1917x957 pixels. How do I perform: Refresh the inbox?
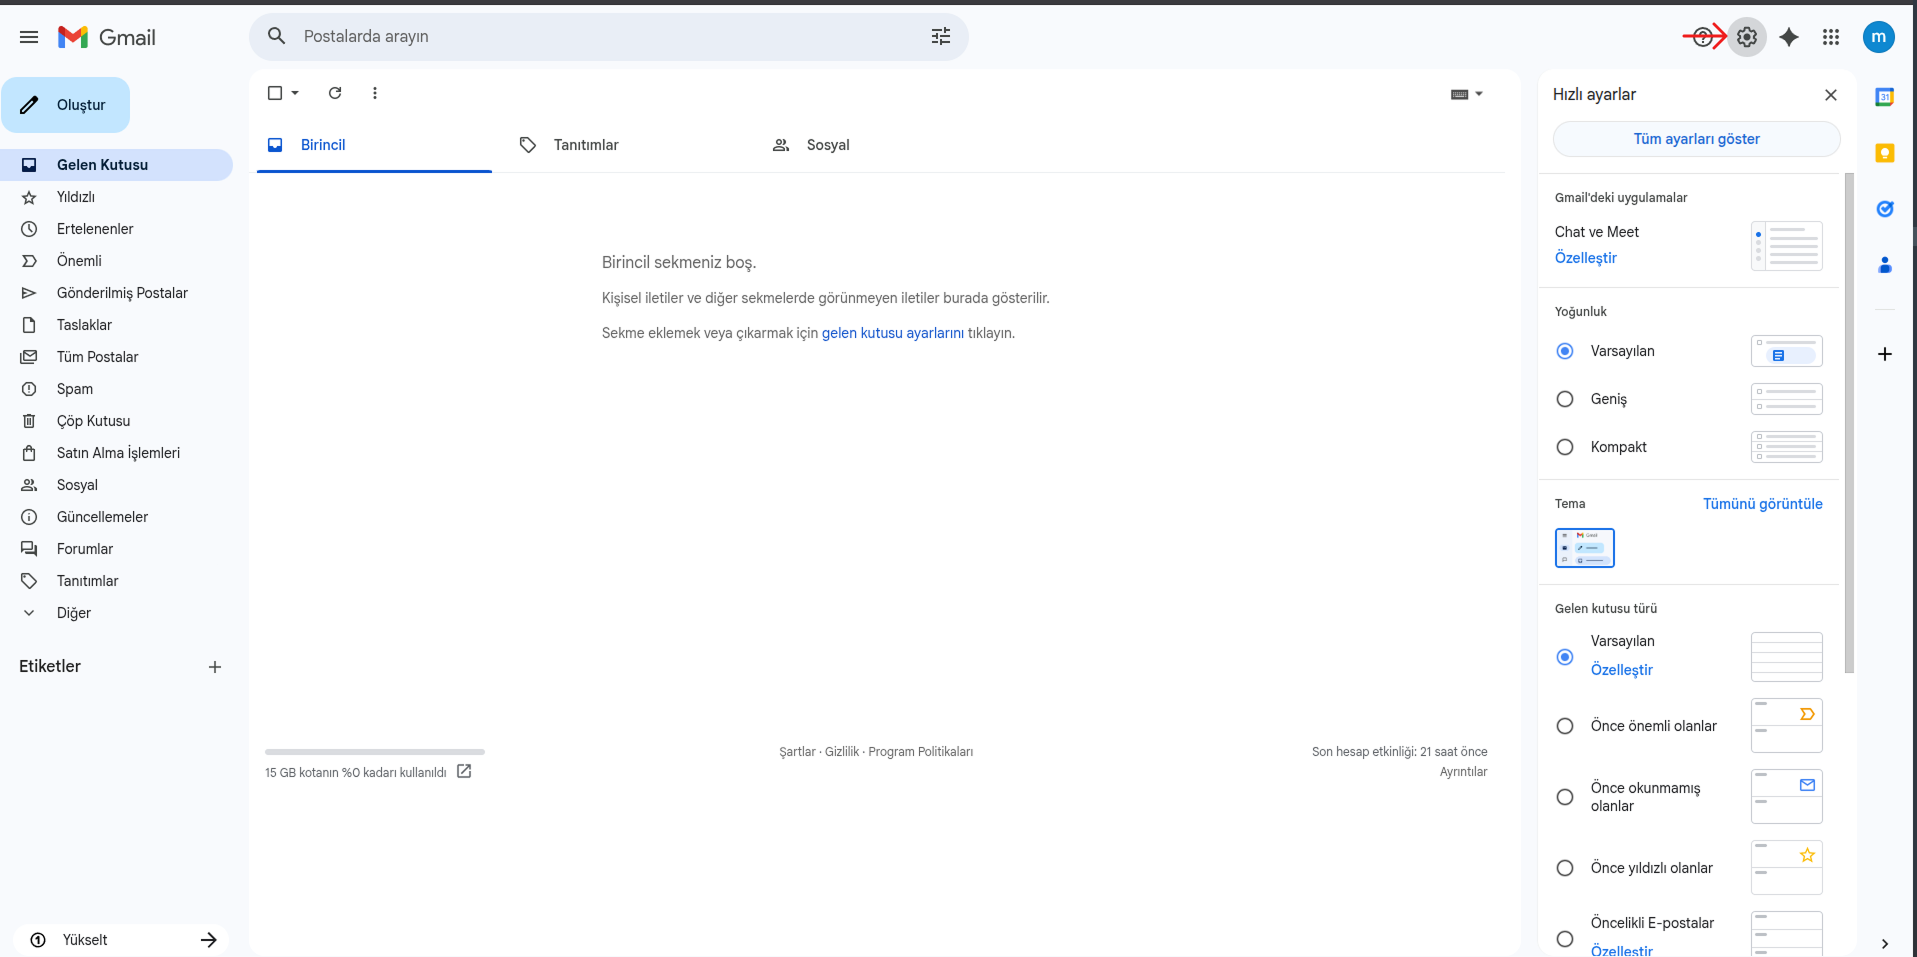point(335,93)
